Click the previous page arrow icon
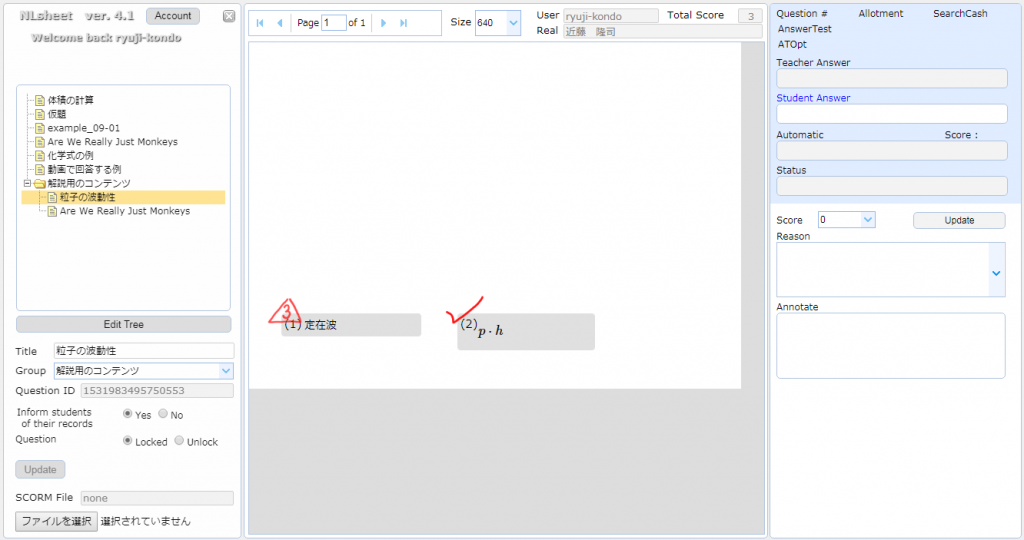Viewport: 1024px width, 540px height. [279, 23]
